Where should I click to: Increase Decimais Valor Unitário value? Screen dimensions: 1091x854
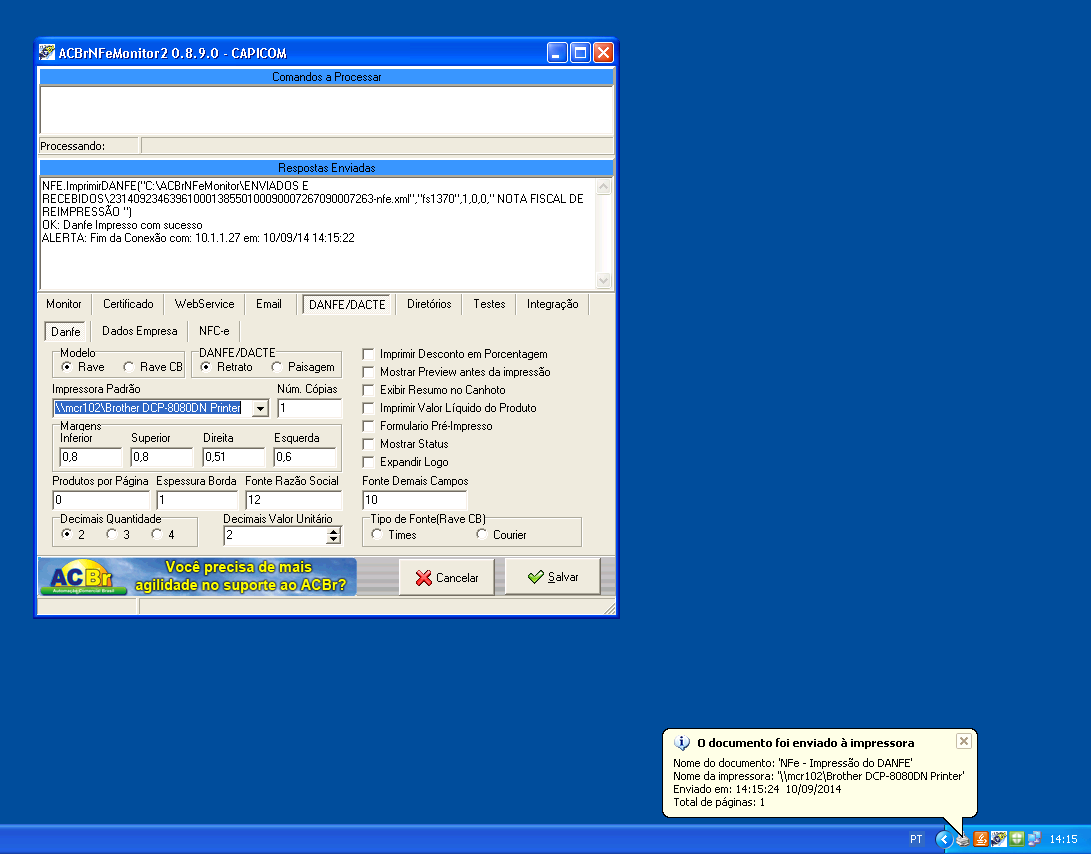[x=334, y=531]
